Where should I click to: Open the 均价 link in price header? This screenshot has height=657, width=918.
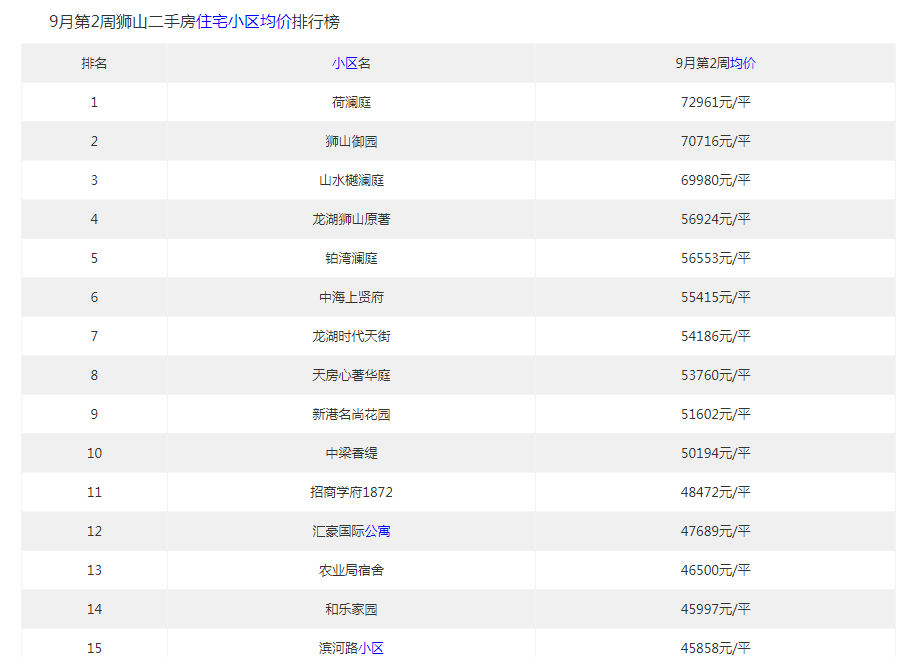pos(742,63)
